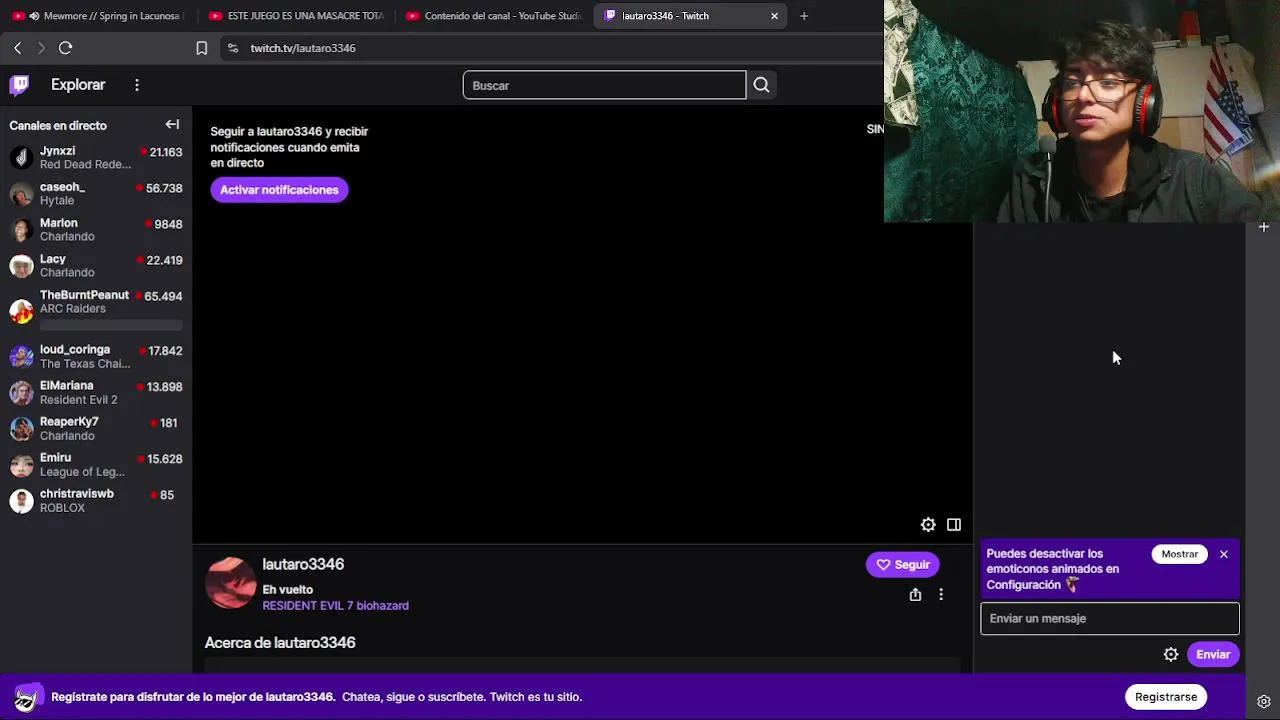Toggle theater mode icon on player
Image resolution: width=1280 pixels, height=720 pixels.
click(x=954, y=525)
